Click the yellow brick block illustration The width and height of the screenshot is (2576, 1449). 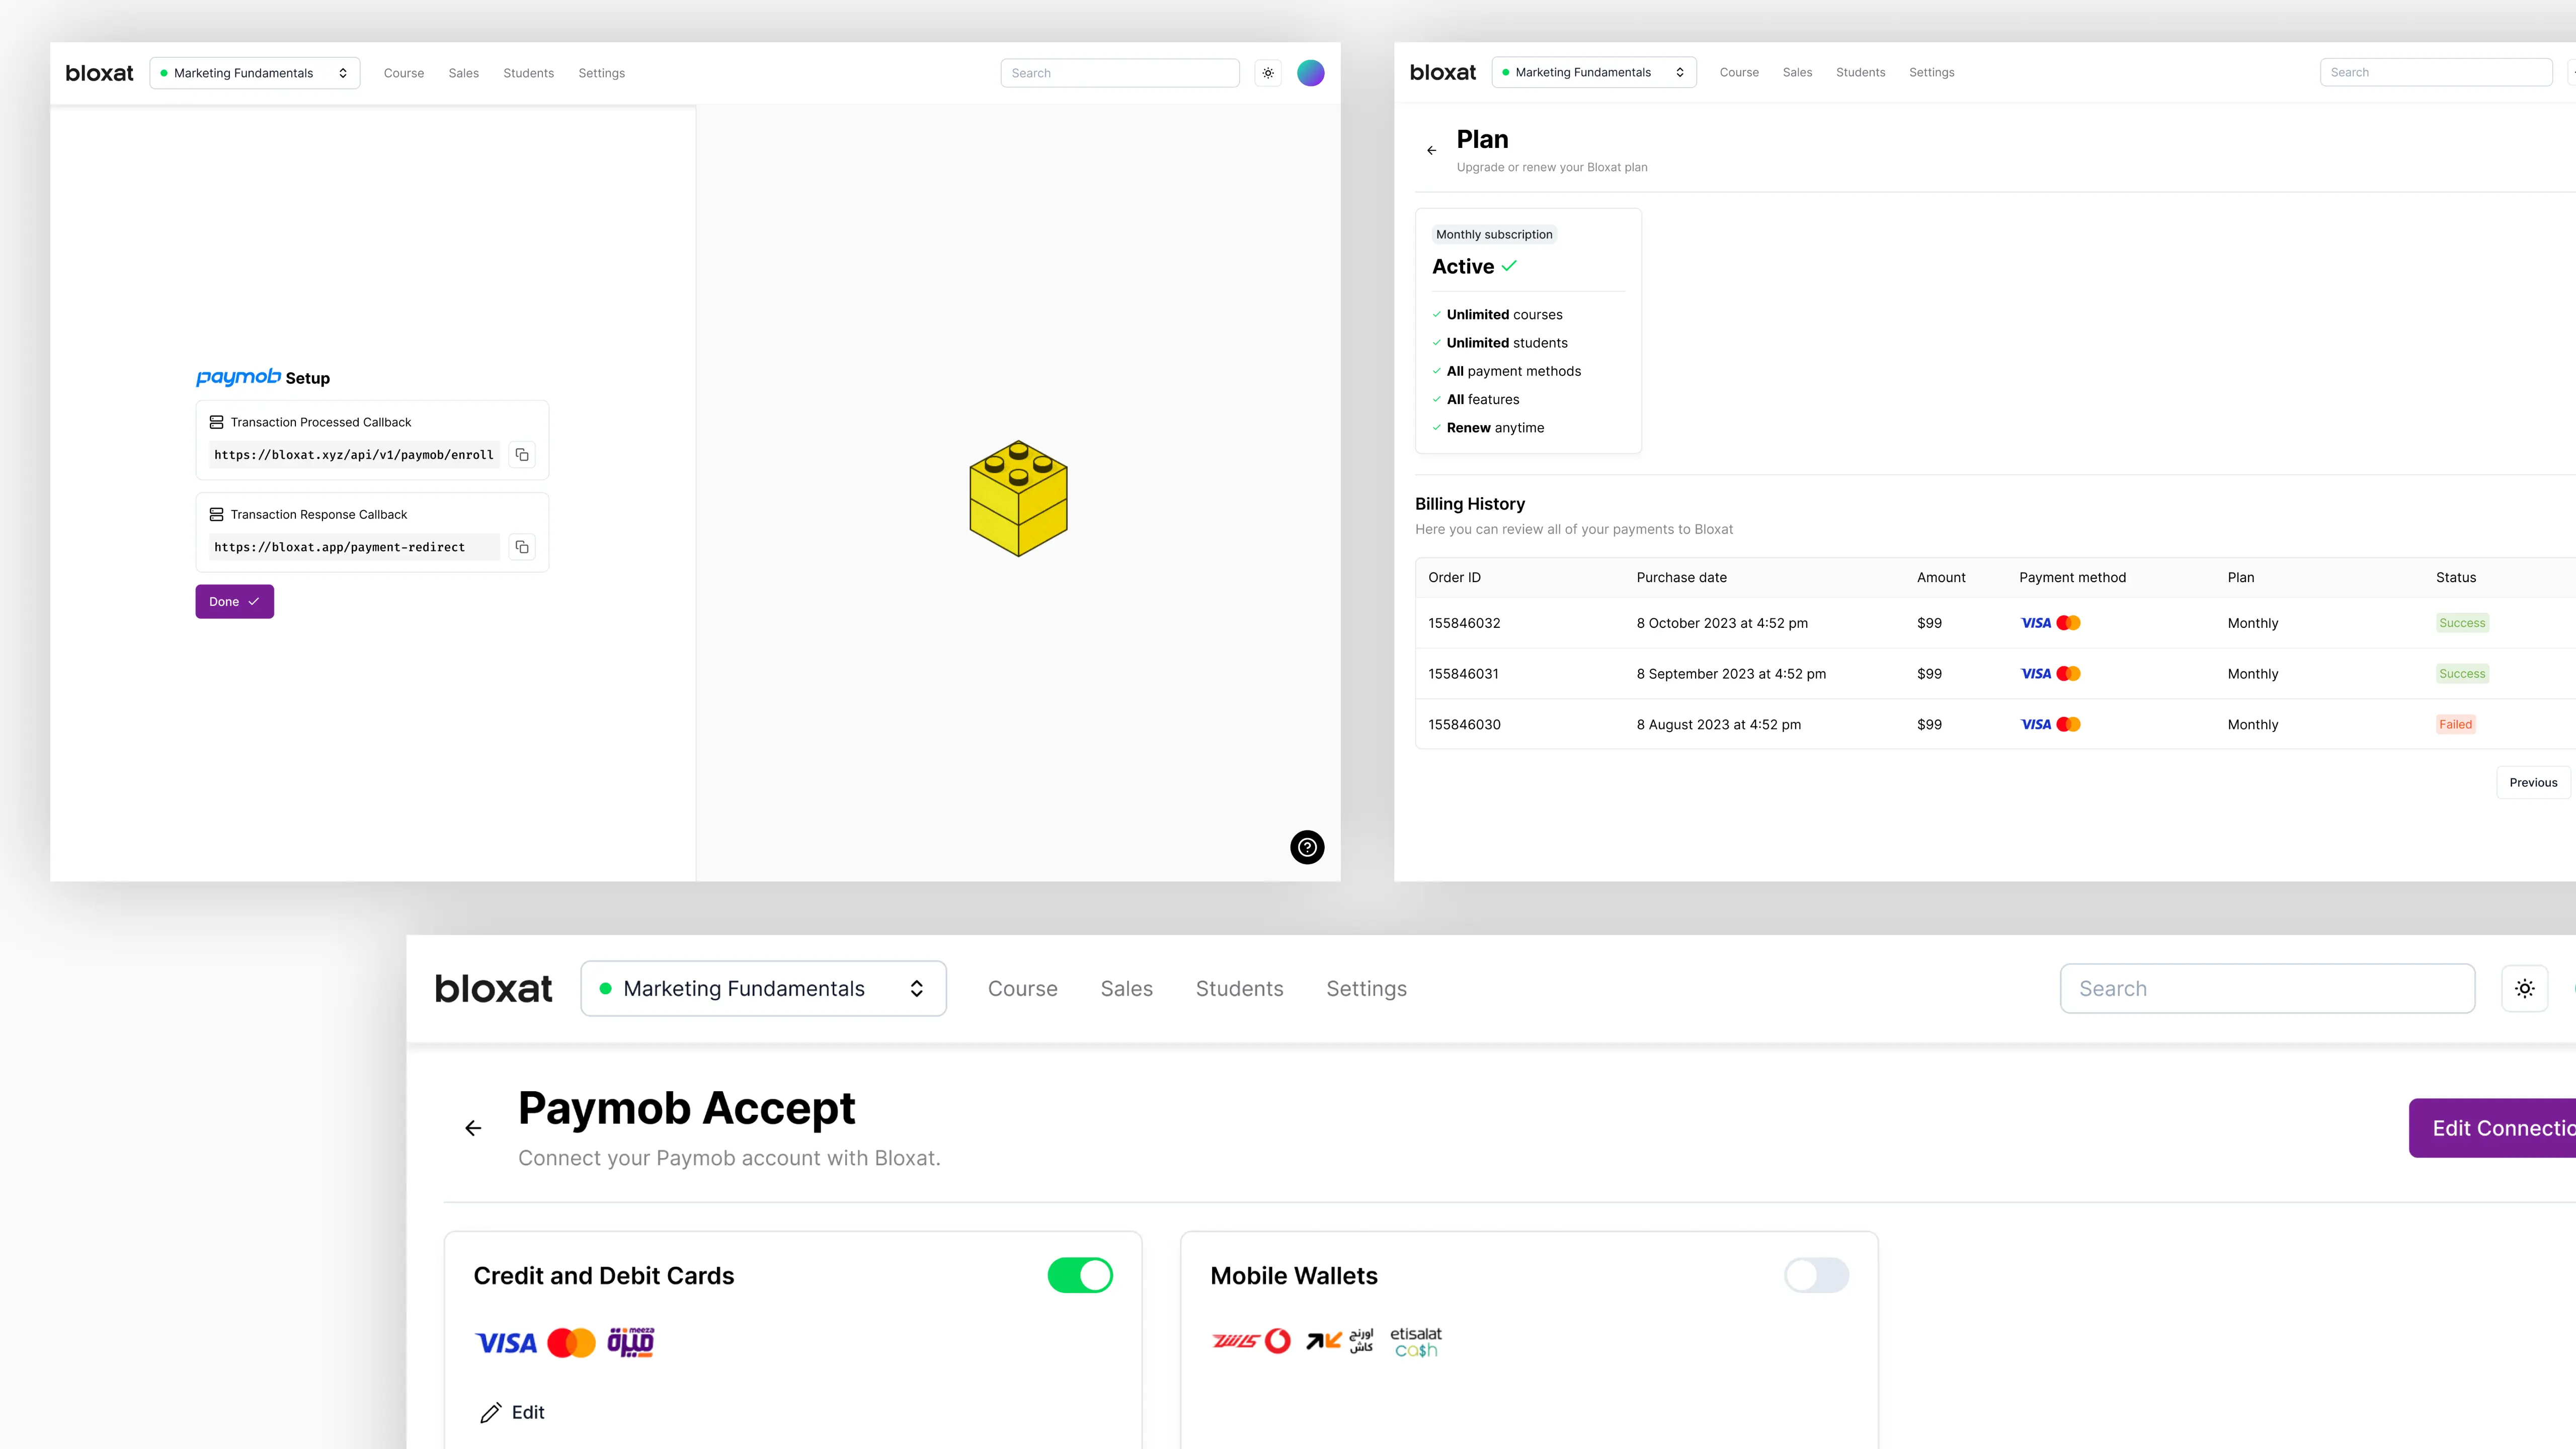pyautogui.click(x=1018, y=498)
